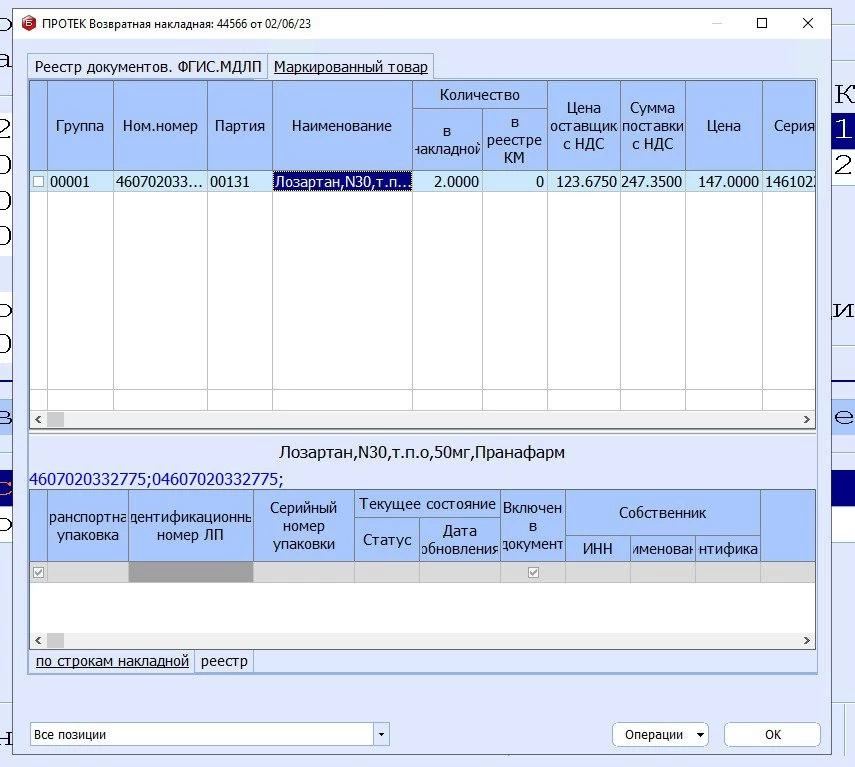Switch to Реестр документов. ФГИС.МДЛП tab
Screen dimensions: 855x767
click(148, 67)
